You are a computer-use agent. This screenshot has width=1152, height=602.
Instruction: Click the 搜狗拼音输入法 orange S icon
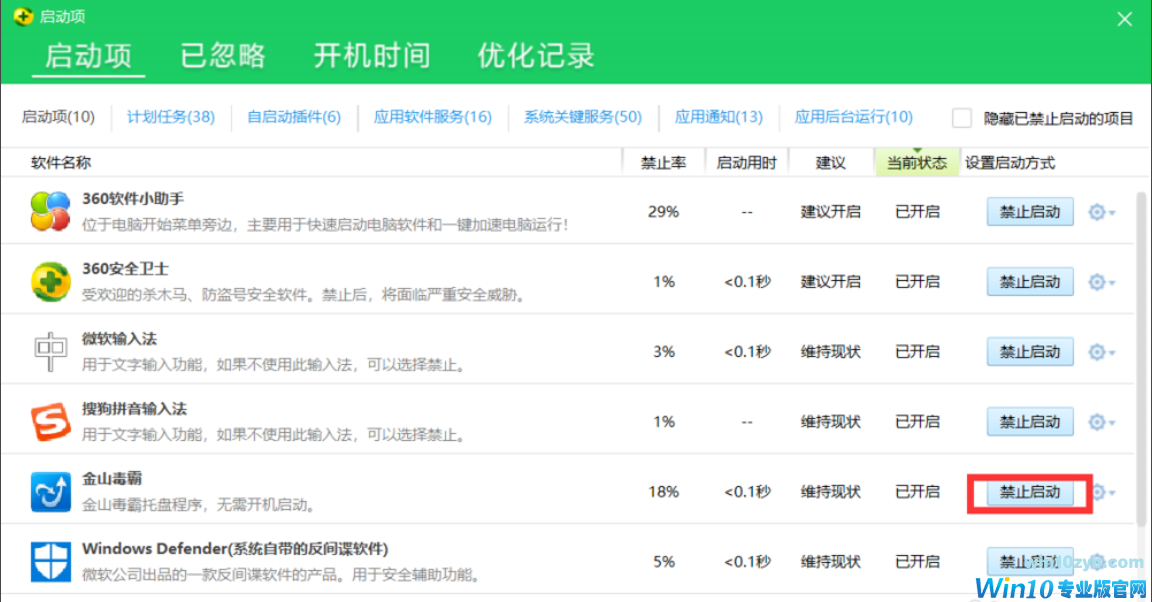pos(50,422)
